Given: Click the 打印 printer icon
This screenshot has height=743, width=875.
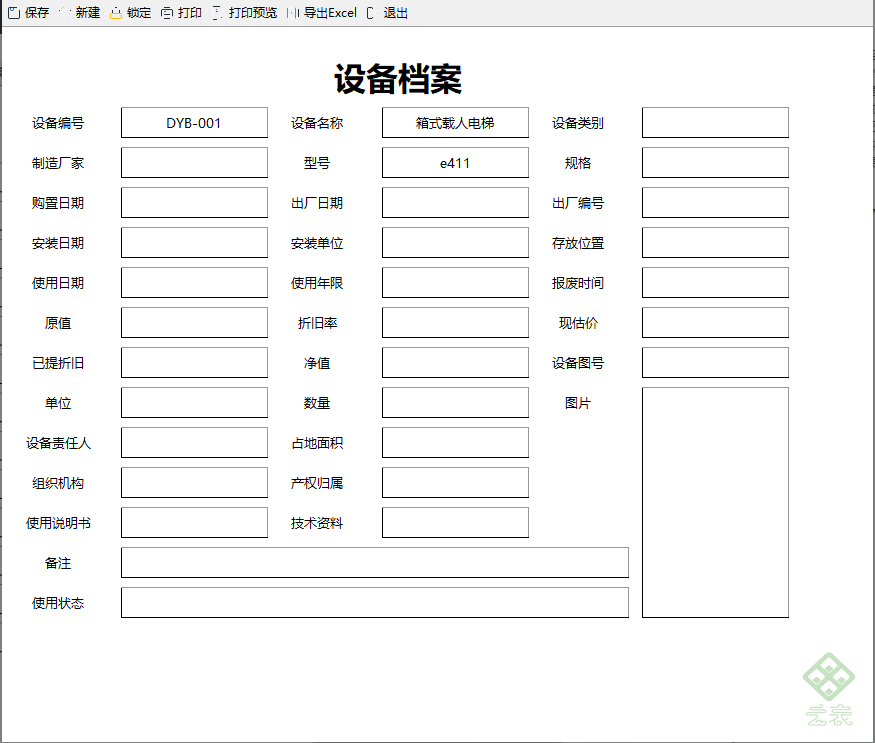Looking at the screenshot, I should (167, 13).
